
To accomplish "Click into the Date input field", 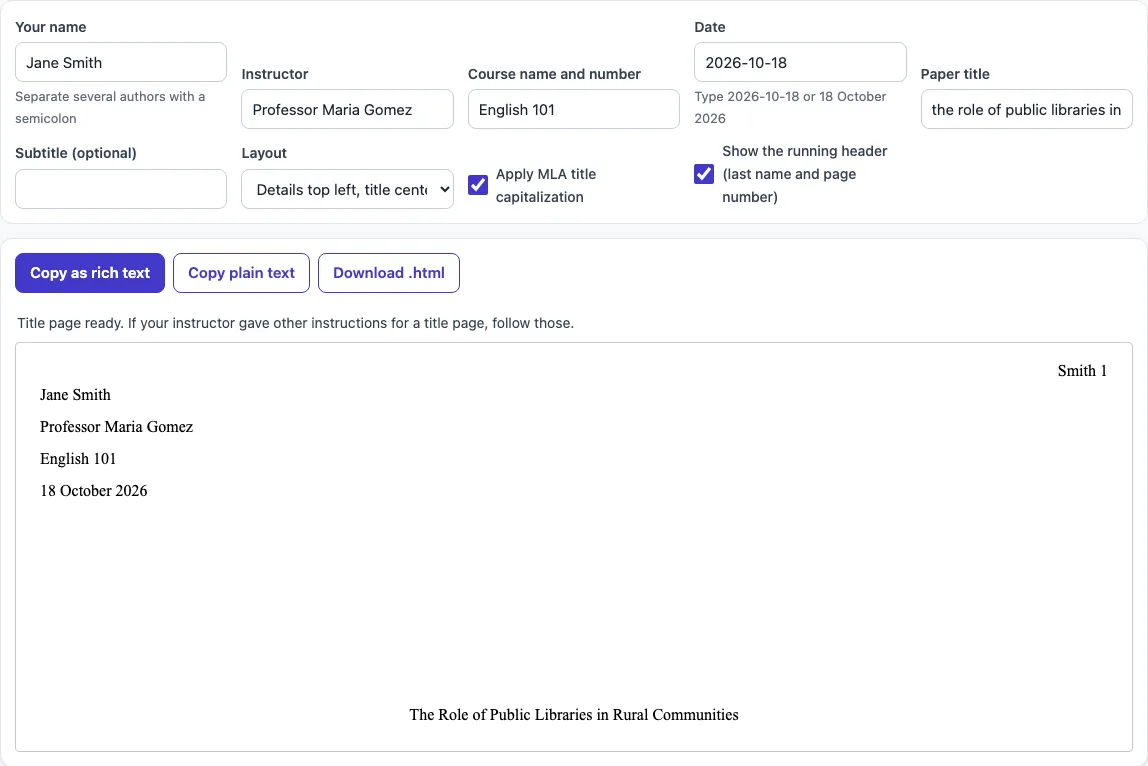I will click(x=800, y=62).
